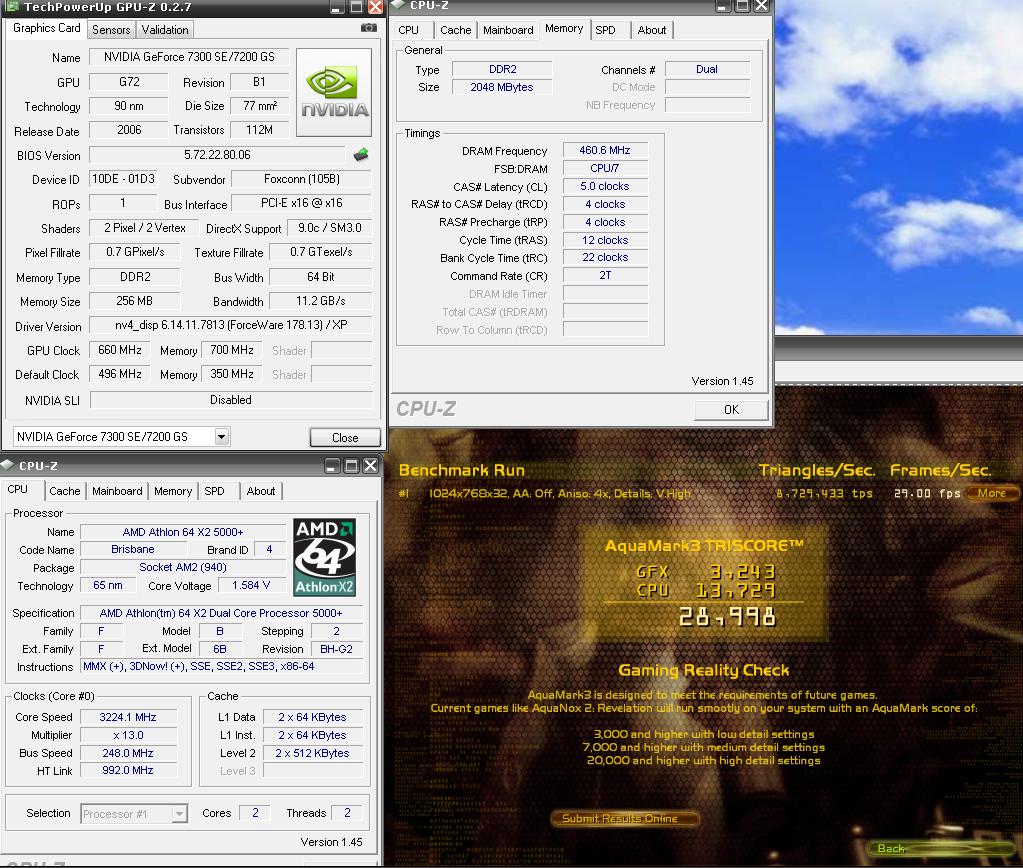1023x868 pixels.
Task: Click the NVIDIA SLI Disabled field
Action: point(231,399)
